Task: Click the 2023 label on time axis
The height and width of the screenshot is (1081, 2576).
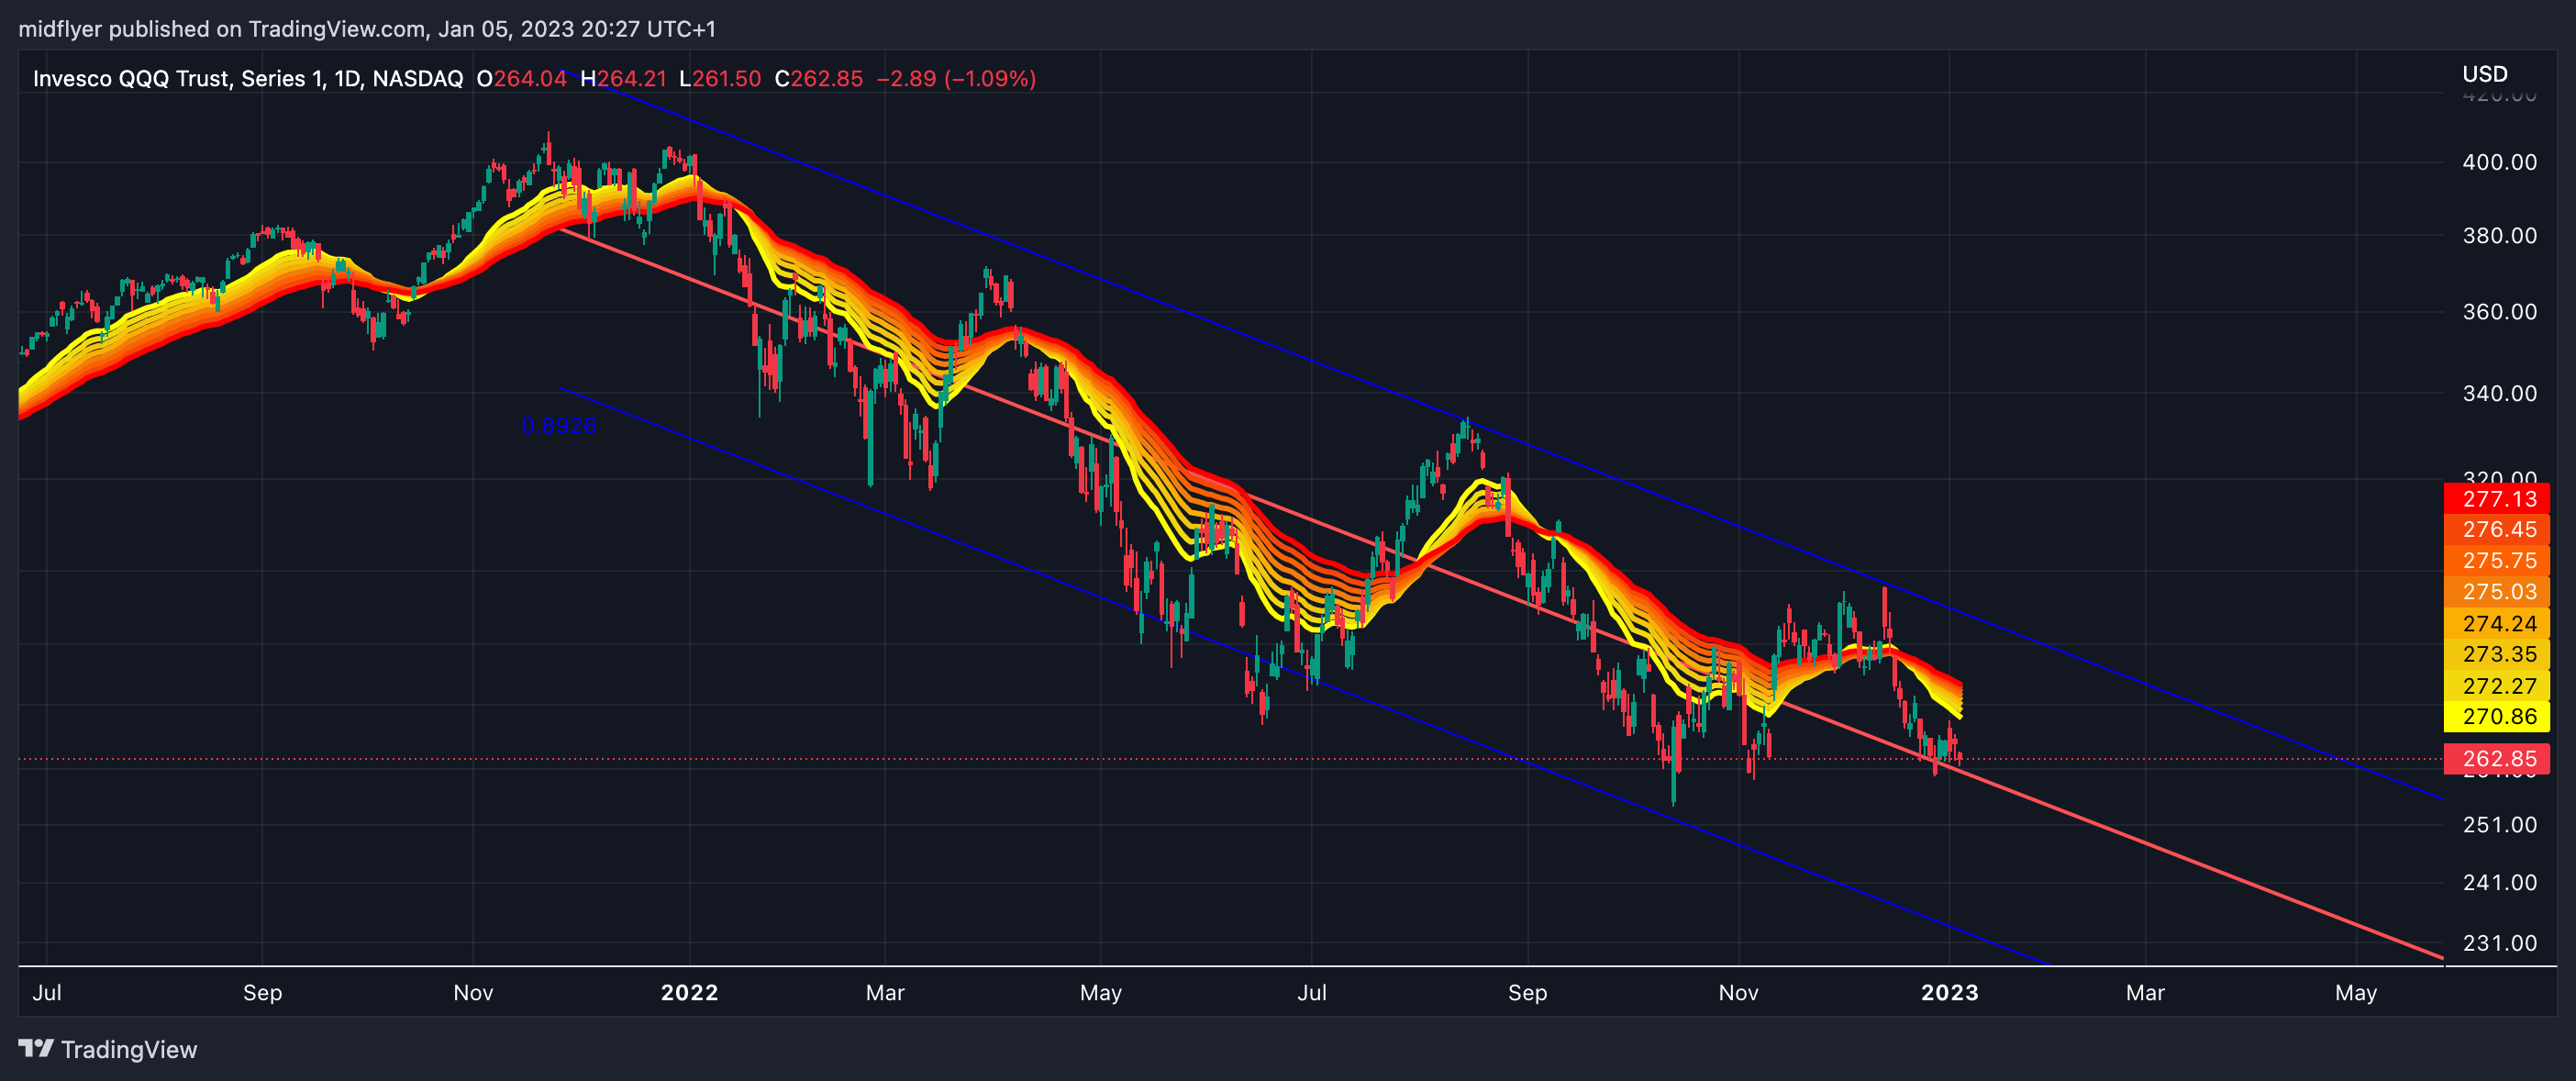Action: point(1950,992)
